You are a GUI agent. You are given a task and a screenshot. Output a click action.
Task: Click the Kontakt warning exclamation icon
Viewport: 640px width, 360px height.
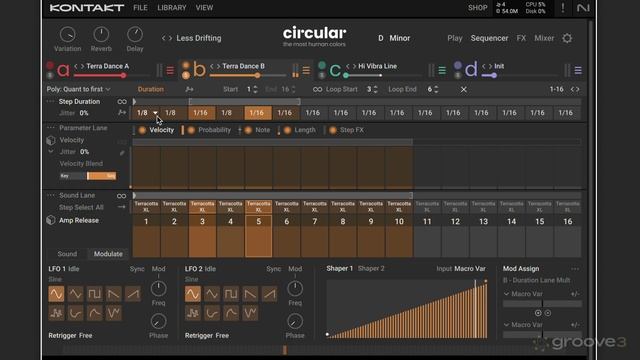[563, 8]
